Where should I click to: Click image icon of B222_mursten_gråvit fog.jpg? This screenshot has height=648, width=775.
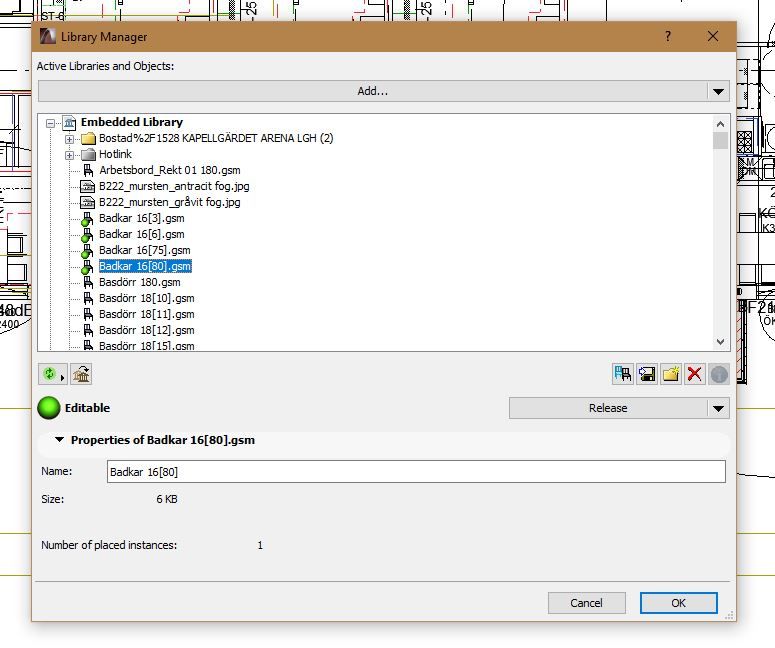click(87, 202)
